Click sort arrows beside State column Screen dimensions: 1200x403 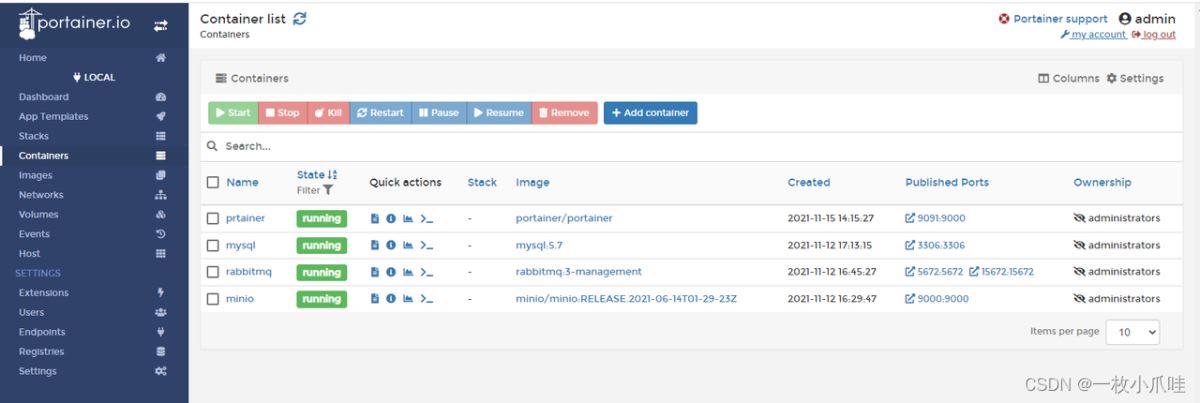click(x=333, y=175)
